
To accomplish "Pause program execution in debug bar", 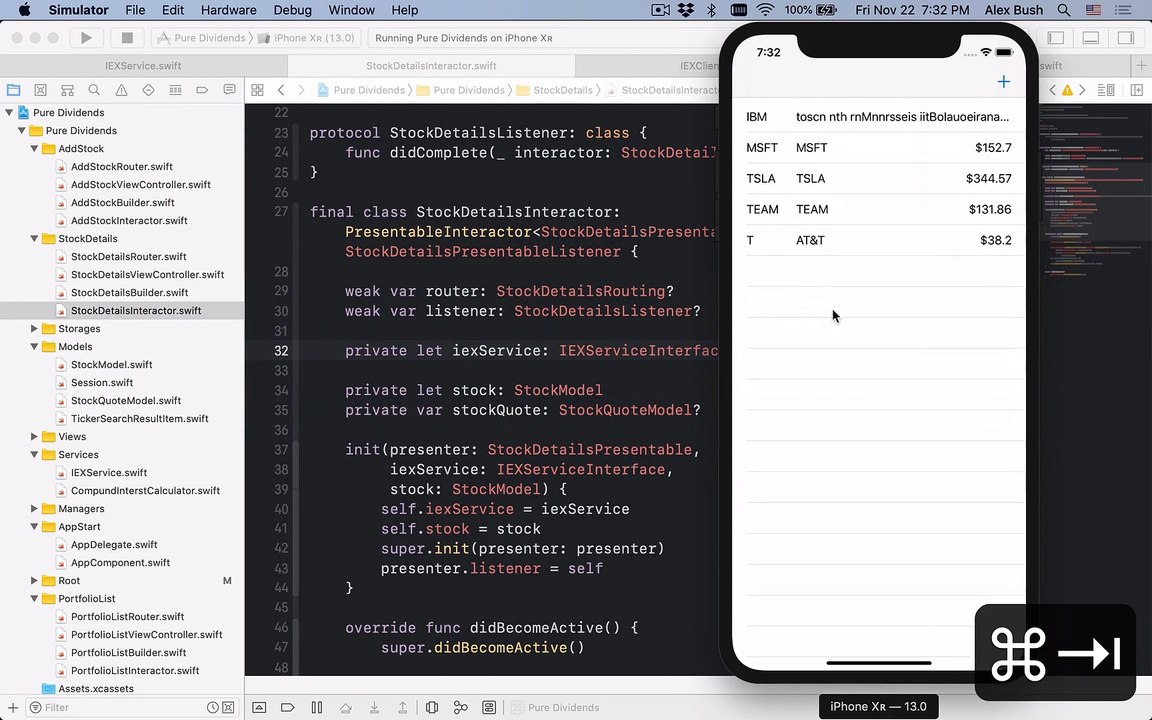I will (317, 707).
